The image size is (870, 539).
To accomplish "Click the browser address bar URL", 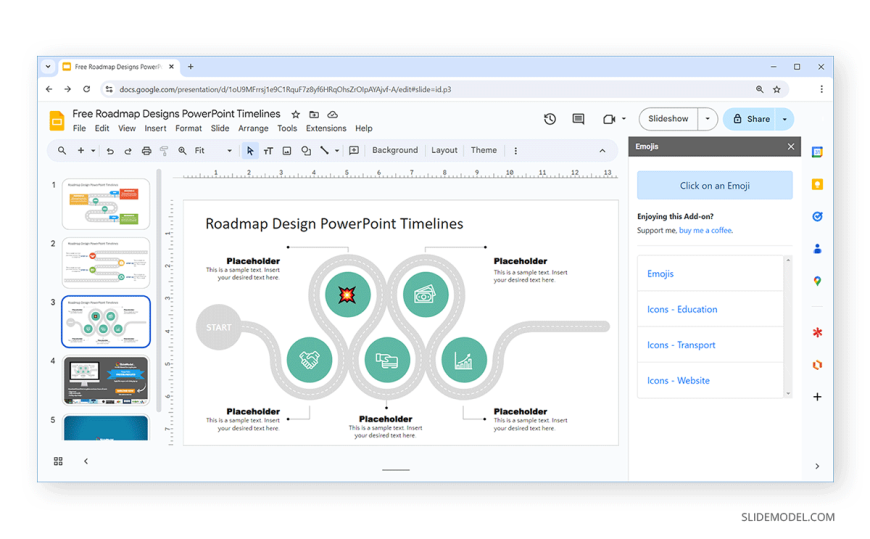I will pyautogui.click(x=285, y=89).
